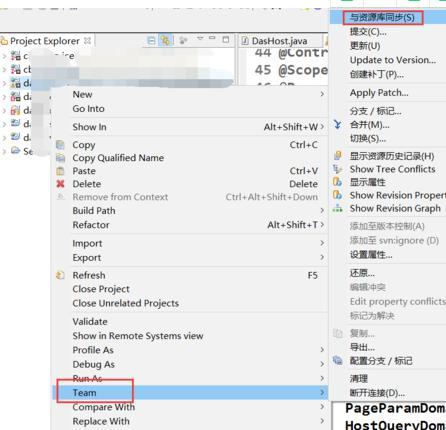Open the DasHost.java editor tab
This screenshot has width=446, height=430.
pos(279,41)
